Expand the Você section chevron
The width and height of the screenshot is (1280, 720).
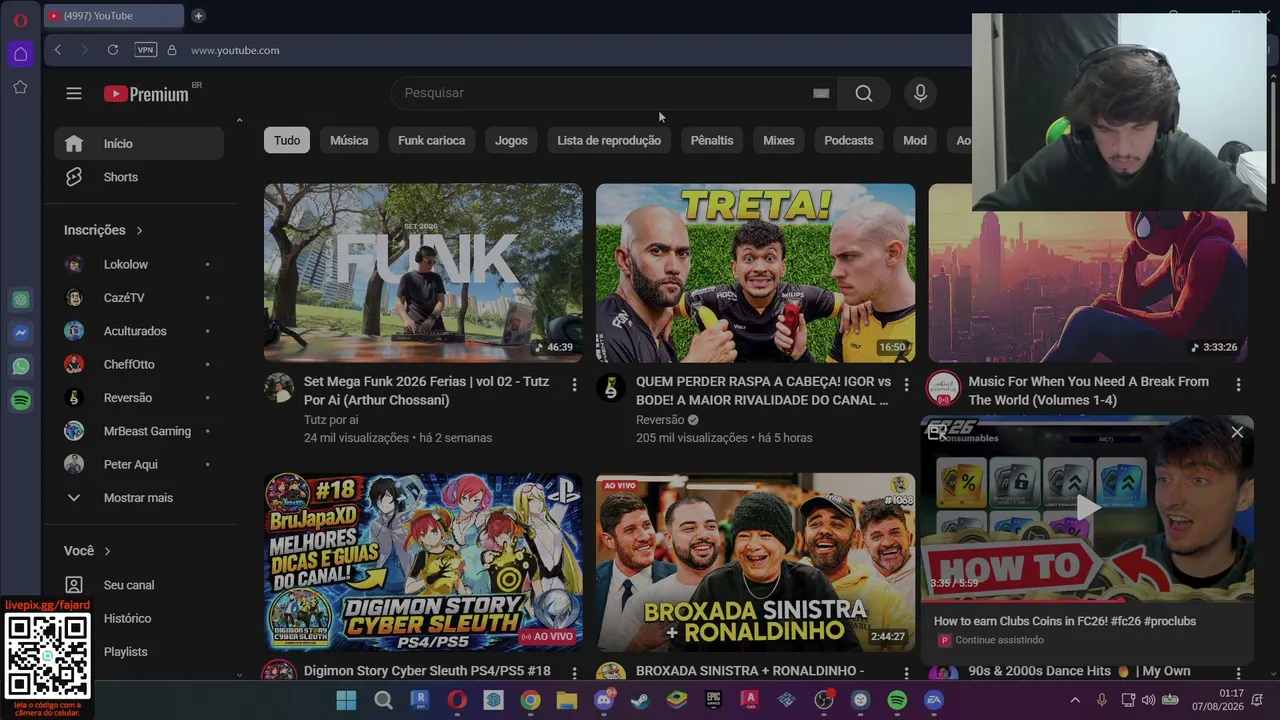pos(107,551)
